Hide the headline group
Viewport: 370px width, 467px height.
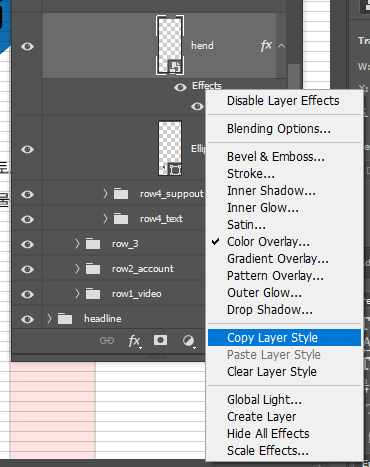[27, 319]
